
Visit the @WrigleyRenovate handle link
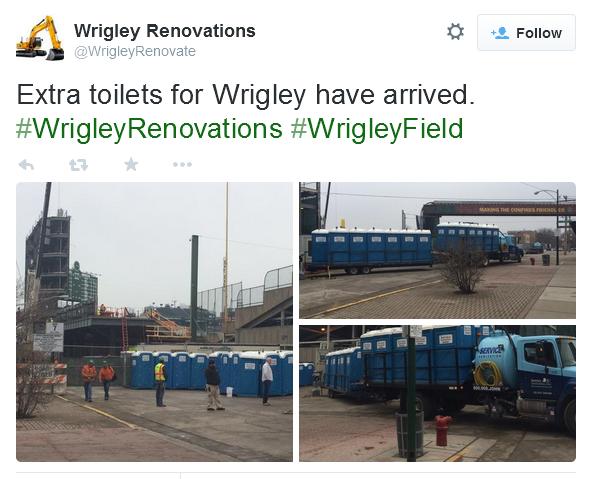tap(135, 51)
